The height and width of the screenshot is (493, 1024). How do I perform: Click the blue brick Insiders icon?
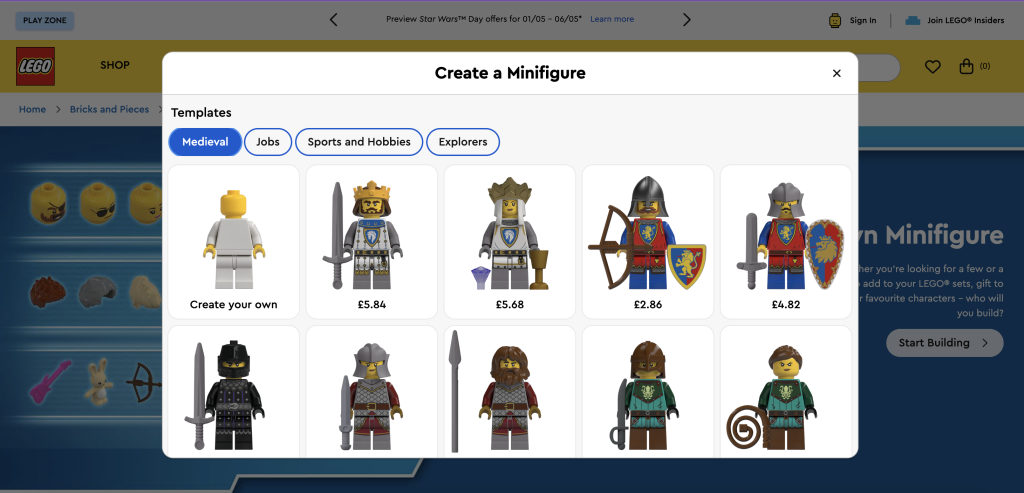(x=912, y=20)
